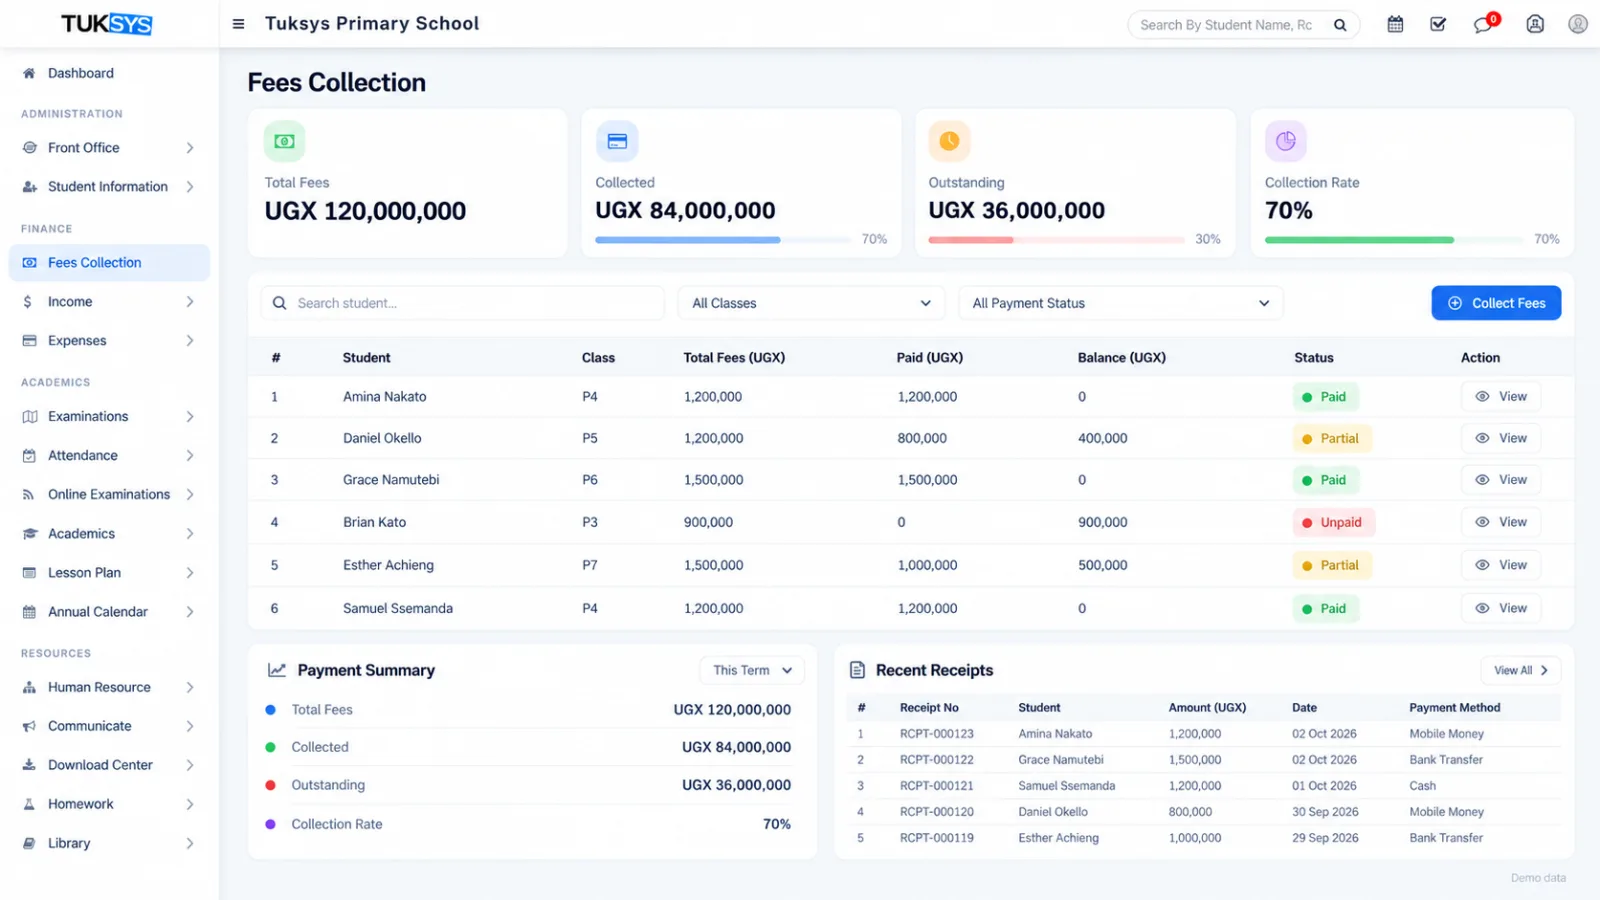
Task: Click the Collect Fees button
Action: click(x=1496, y=303)
